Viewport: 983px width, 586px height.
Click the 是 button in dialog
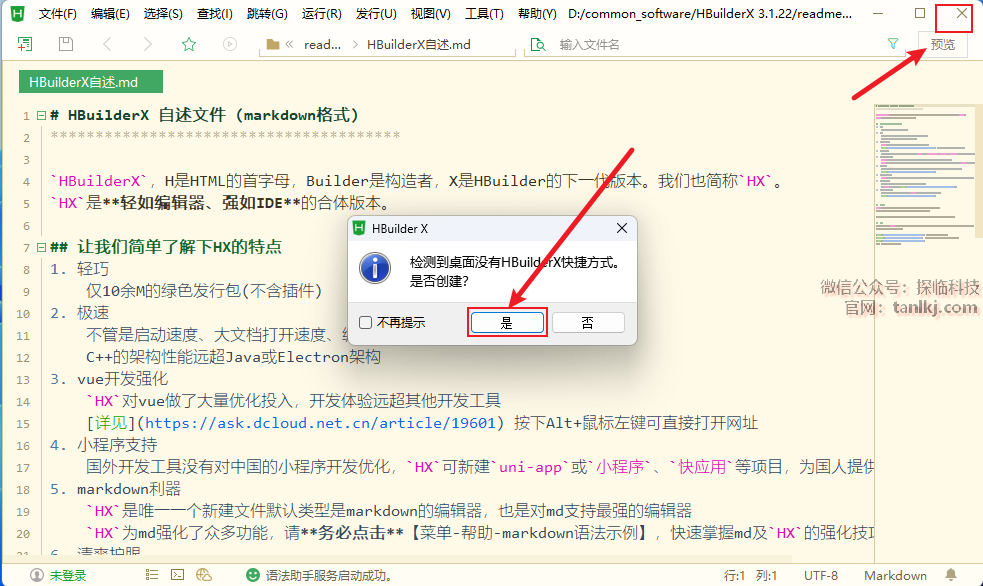[x=507, y=323]
